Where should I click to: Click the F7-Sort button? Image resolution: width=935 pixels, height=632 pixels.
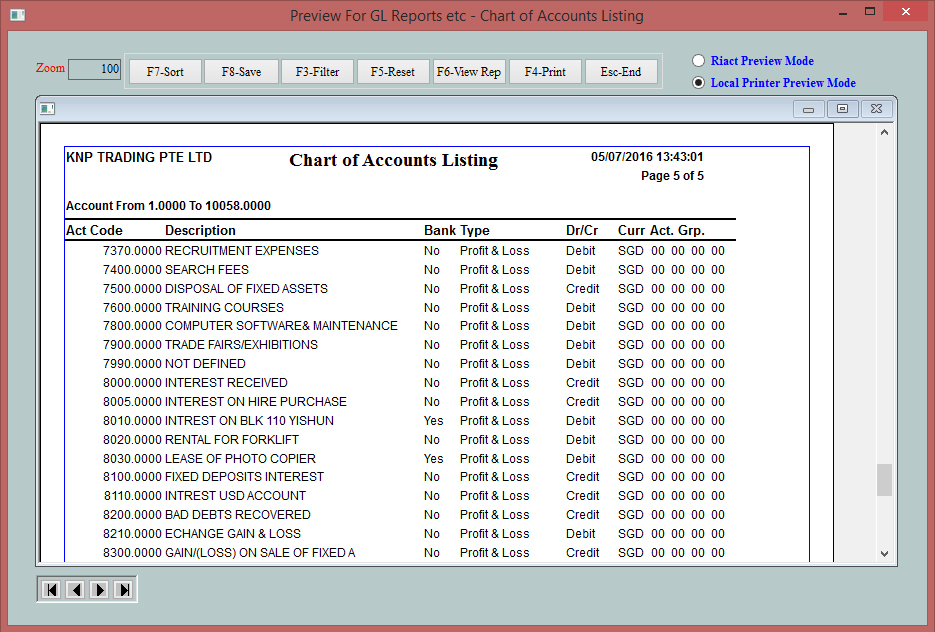(165, 72)
